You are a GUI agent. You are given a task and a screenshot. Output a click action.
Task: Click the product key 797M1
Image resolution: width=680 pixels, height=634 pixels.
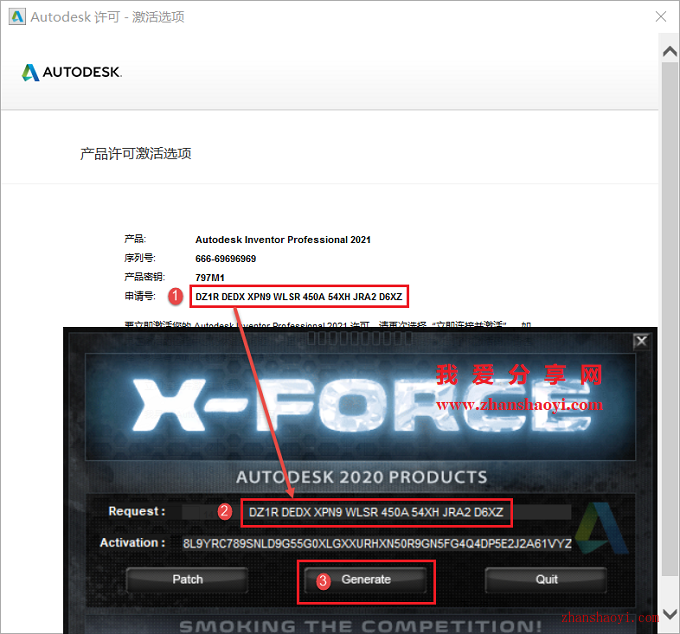(209, 278)
